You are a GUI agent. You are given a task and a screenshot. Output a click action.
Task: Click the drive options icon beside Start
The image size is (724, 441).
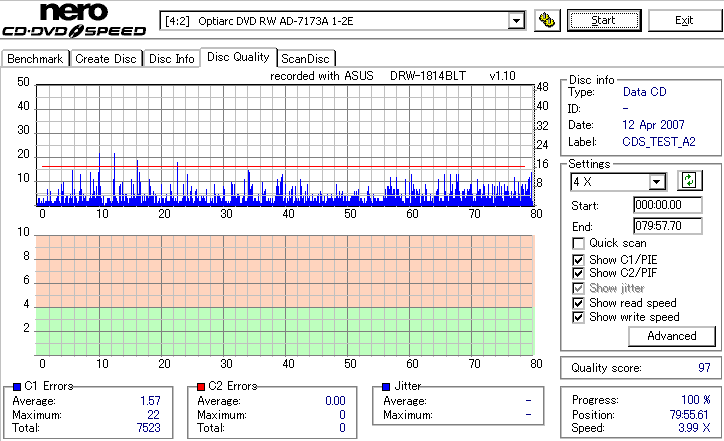coord(547,20)
